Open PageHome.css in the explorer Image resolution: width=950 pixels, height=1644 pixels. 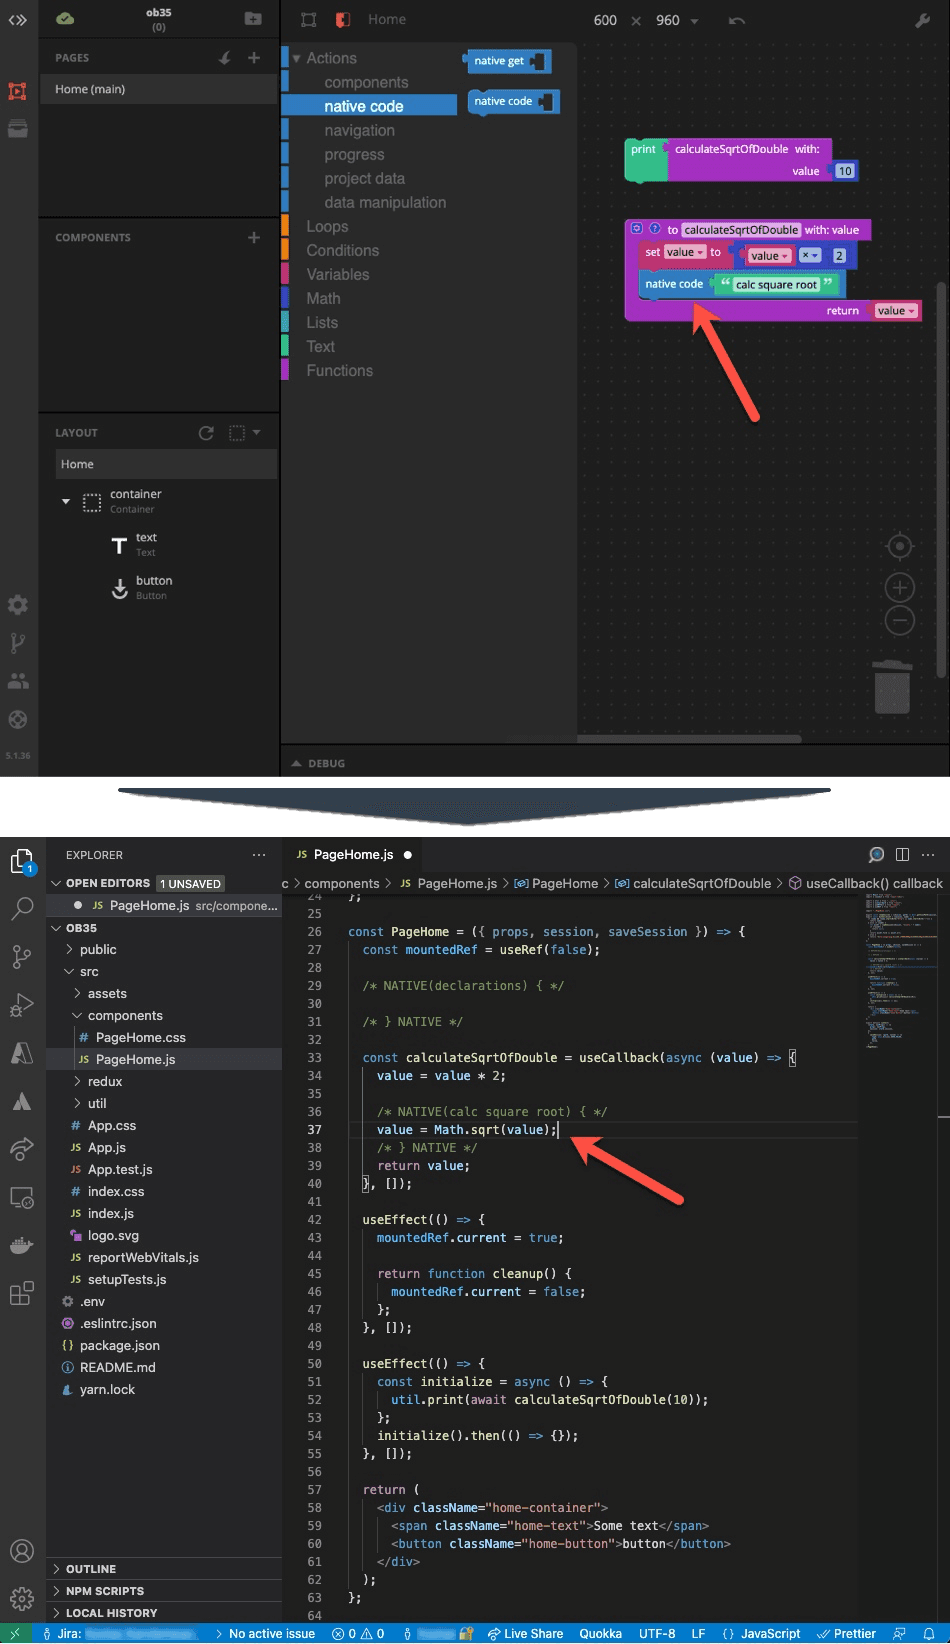click(140, 1037)
